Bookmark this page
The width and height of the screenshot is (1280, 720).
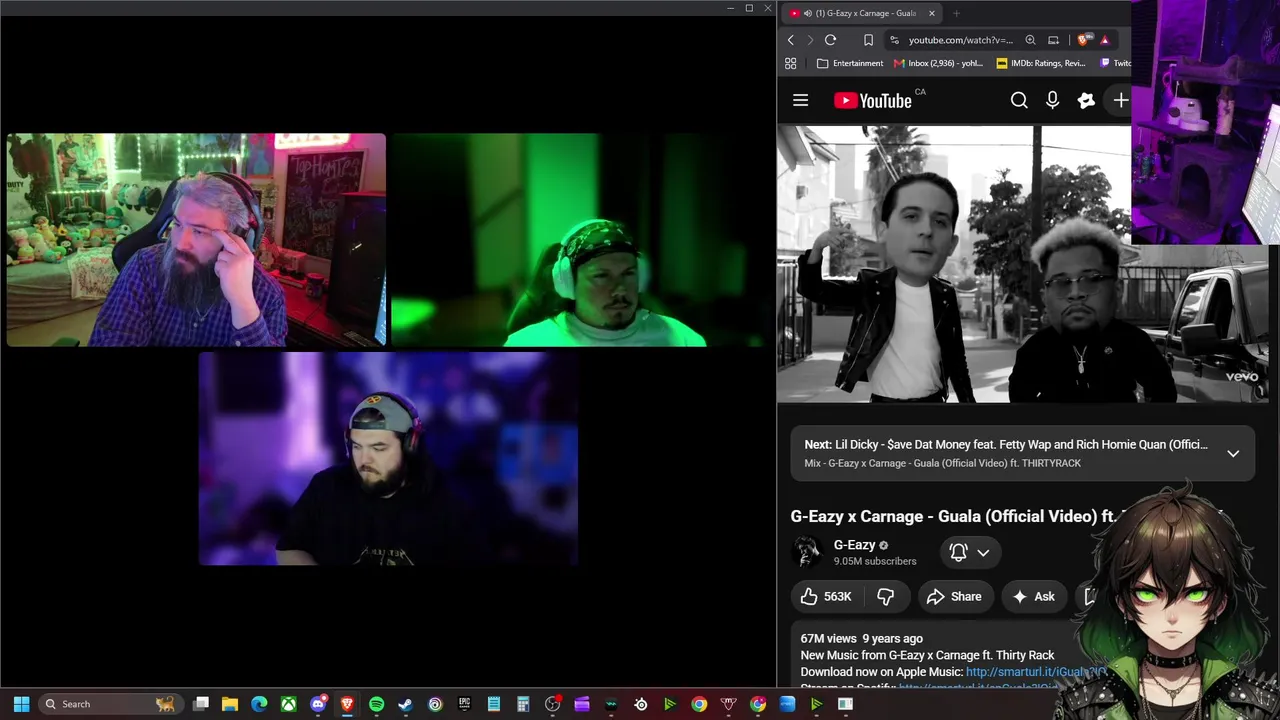pyautogui.click(x=868, y=40)
